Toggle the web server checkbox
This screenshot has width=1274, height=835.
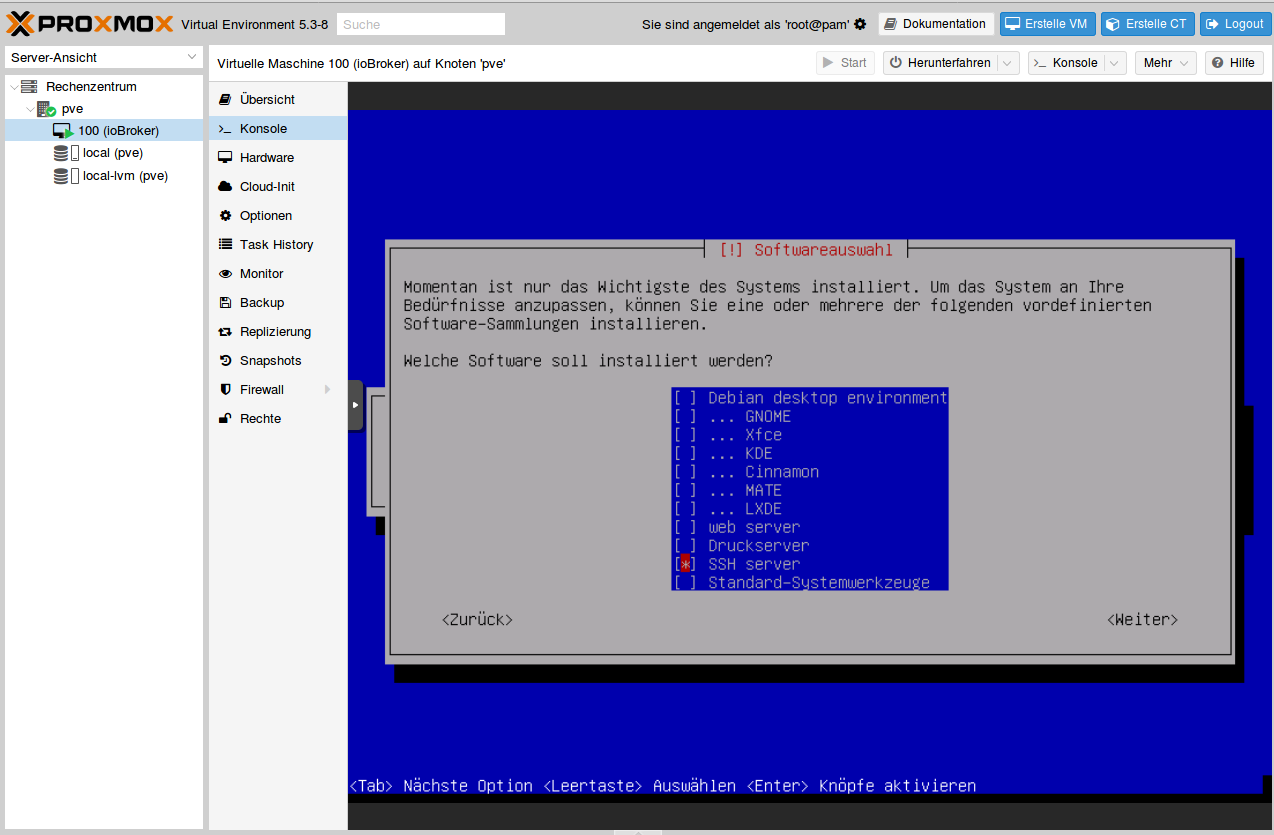click(685, 527)
